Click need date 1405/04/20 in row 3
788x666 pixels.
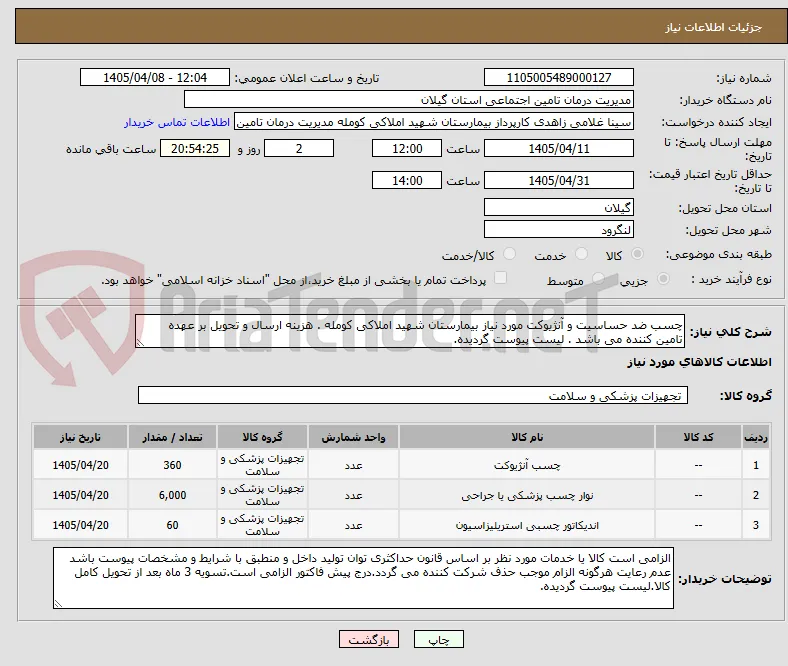[80, 525]
